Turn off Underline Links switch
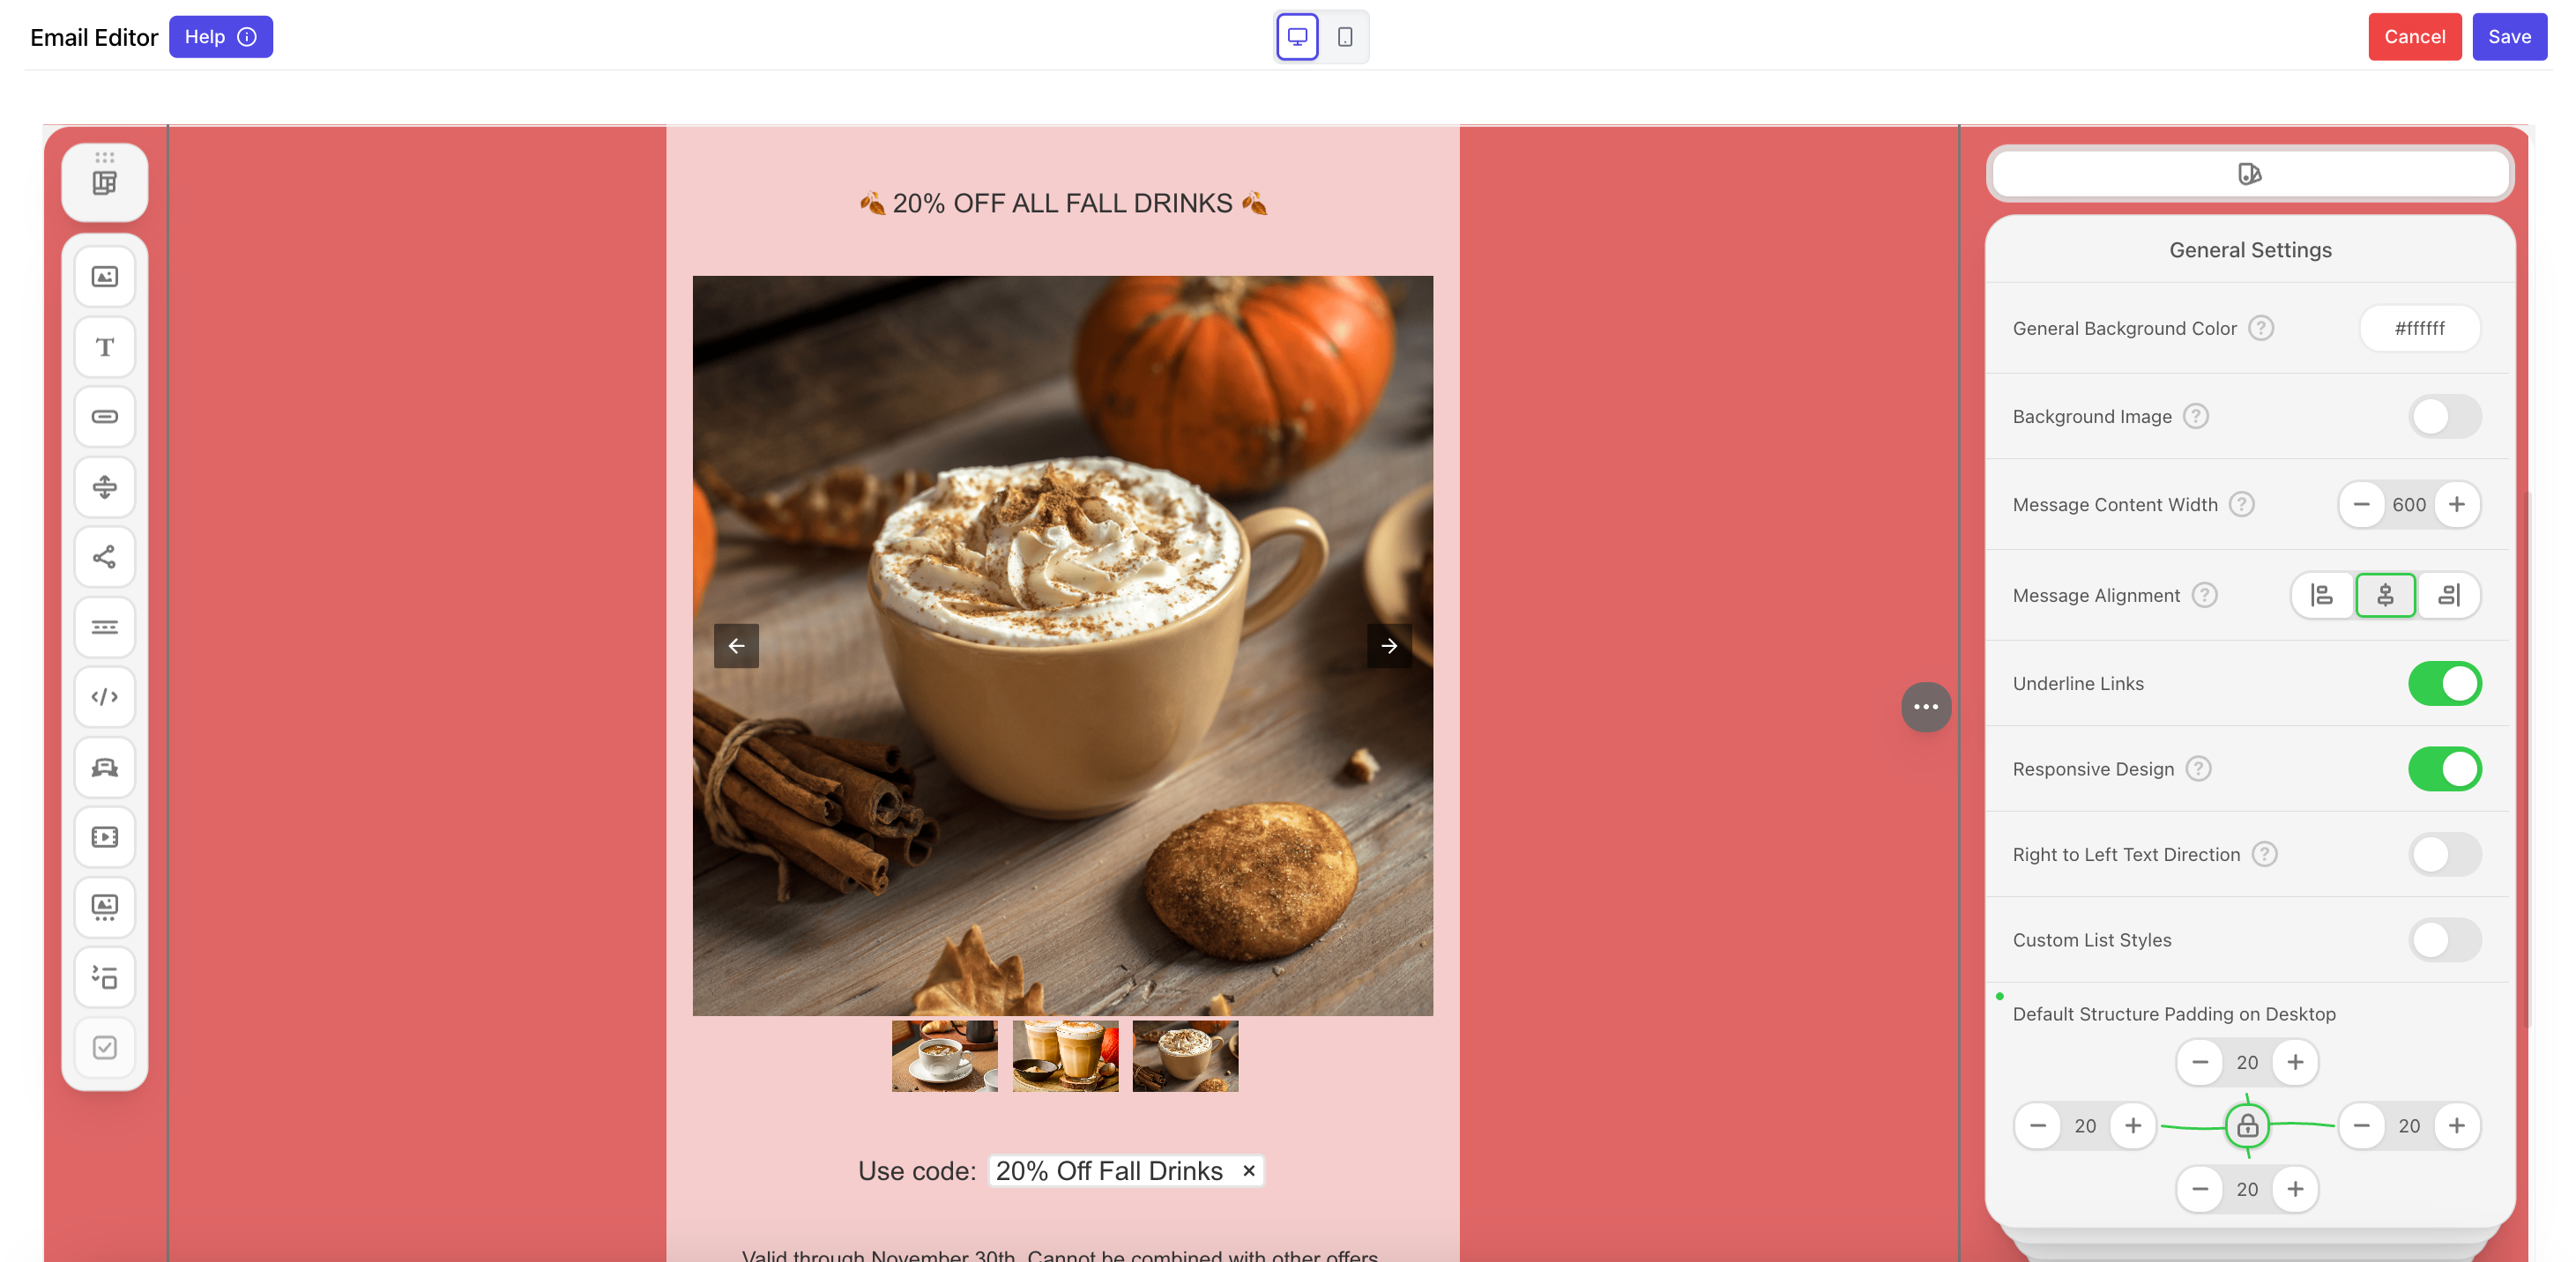 pyautogui.click(x=2444, y=684)
